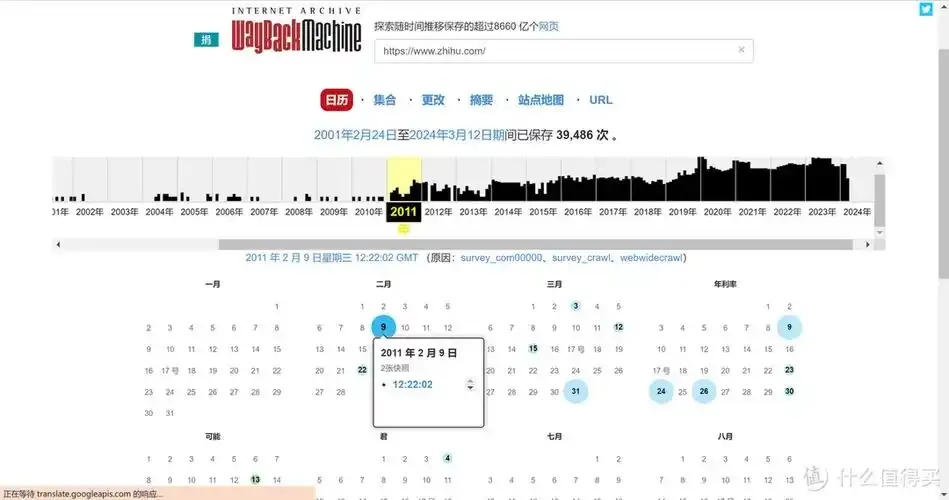949x500 pixels.
Task: Click the Wayback Machine logo
Action: coord(297,30)
